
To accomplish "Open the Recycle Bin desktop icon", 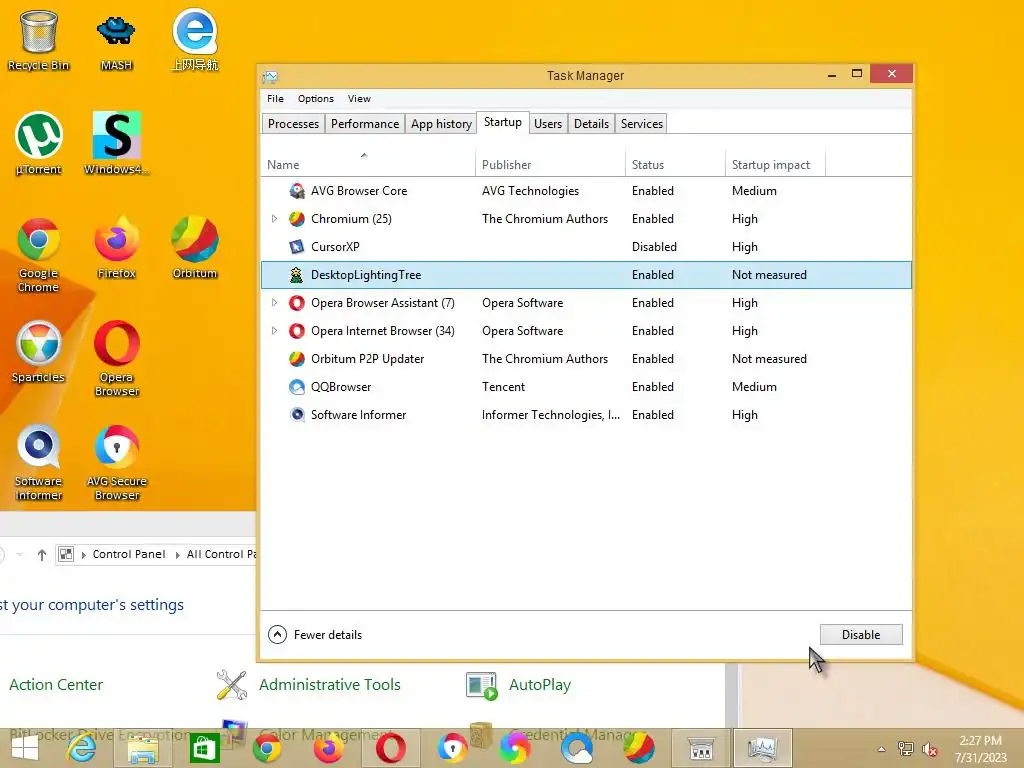I will [38, 40].
